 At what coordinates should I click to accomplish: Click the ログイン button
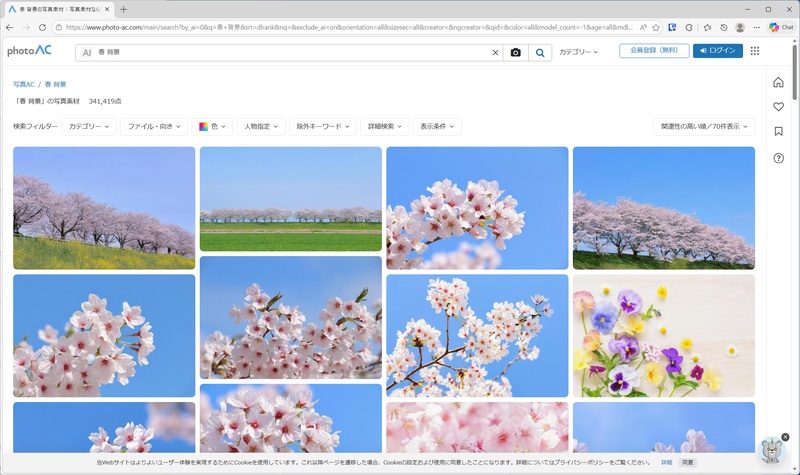pos(717,51)
